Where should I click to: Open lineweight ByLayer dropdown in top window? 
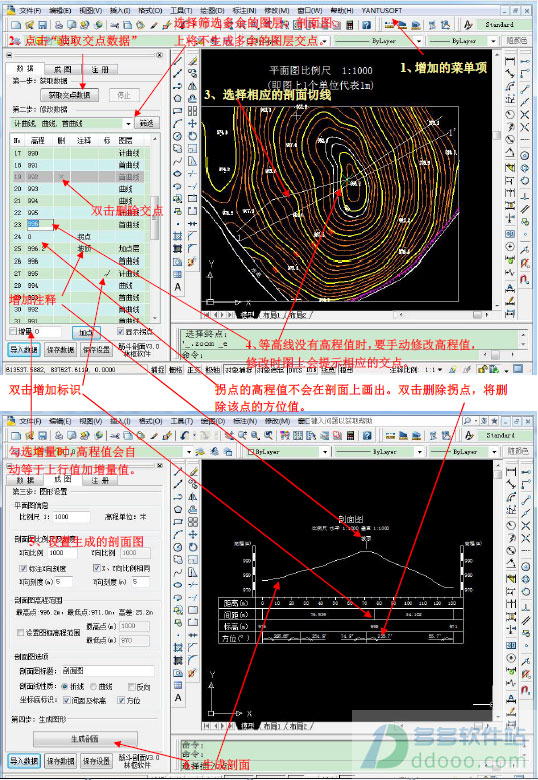point(494,41)
